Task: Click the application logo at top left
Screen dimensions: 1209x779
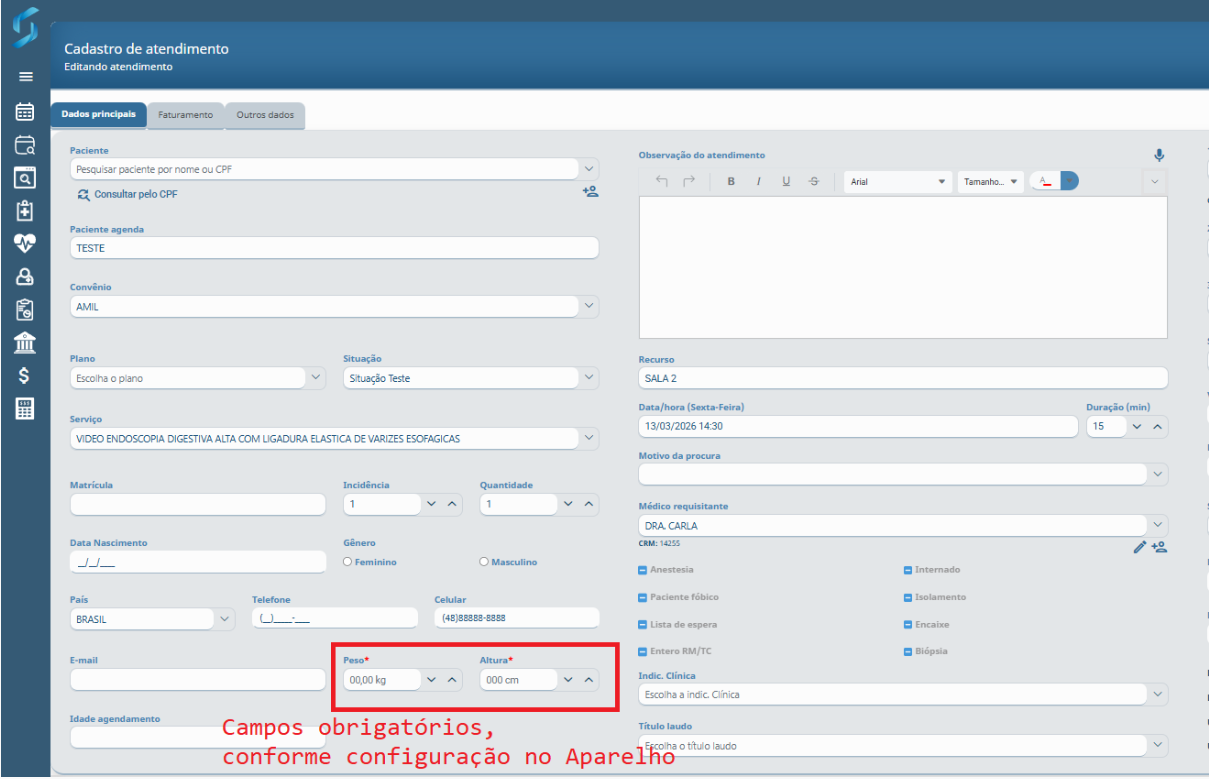Action: 25,27
